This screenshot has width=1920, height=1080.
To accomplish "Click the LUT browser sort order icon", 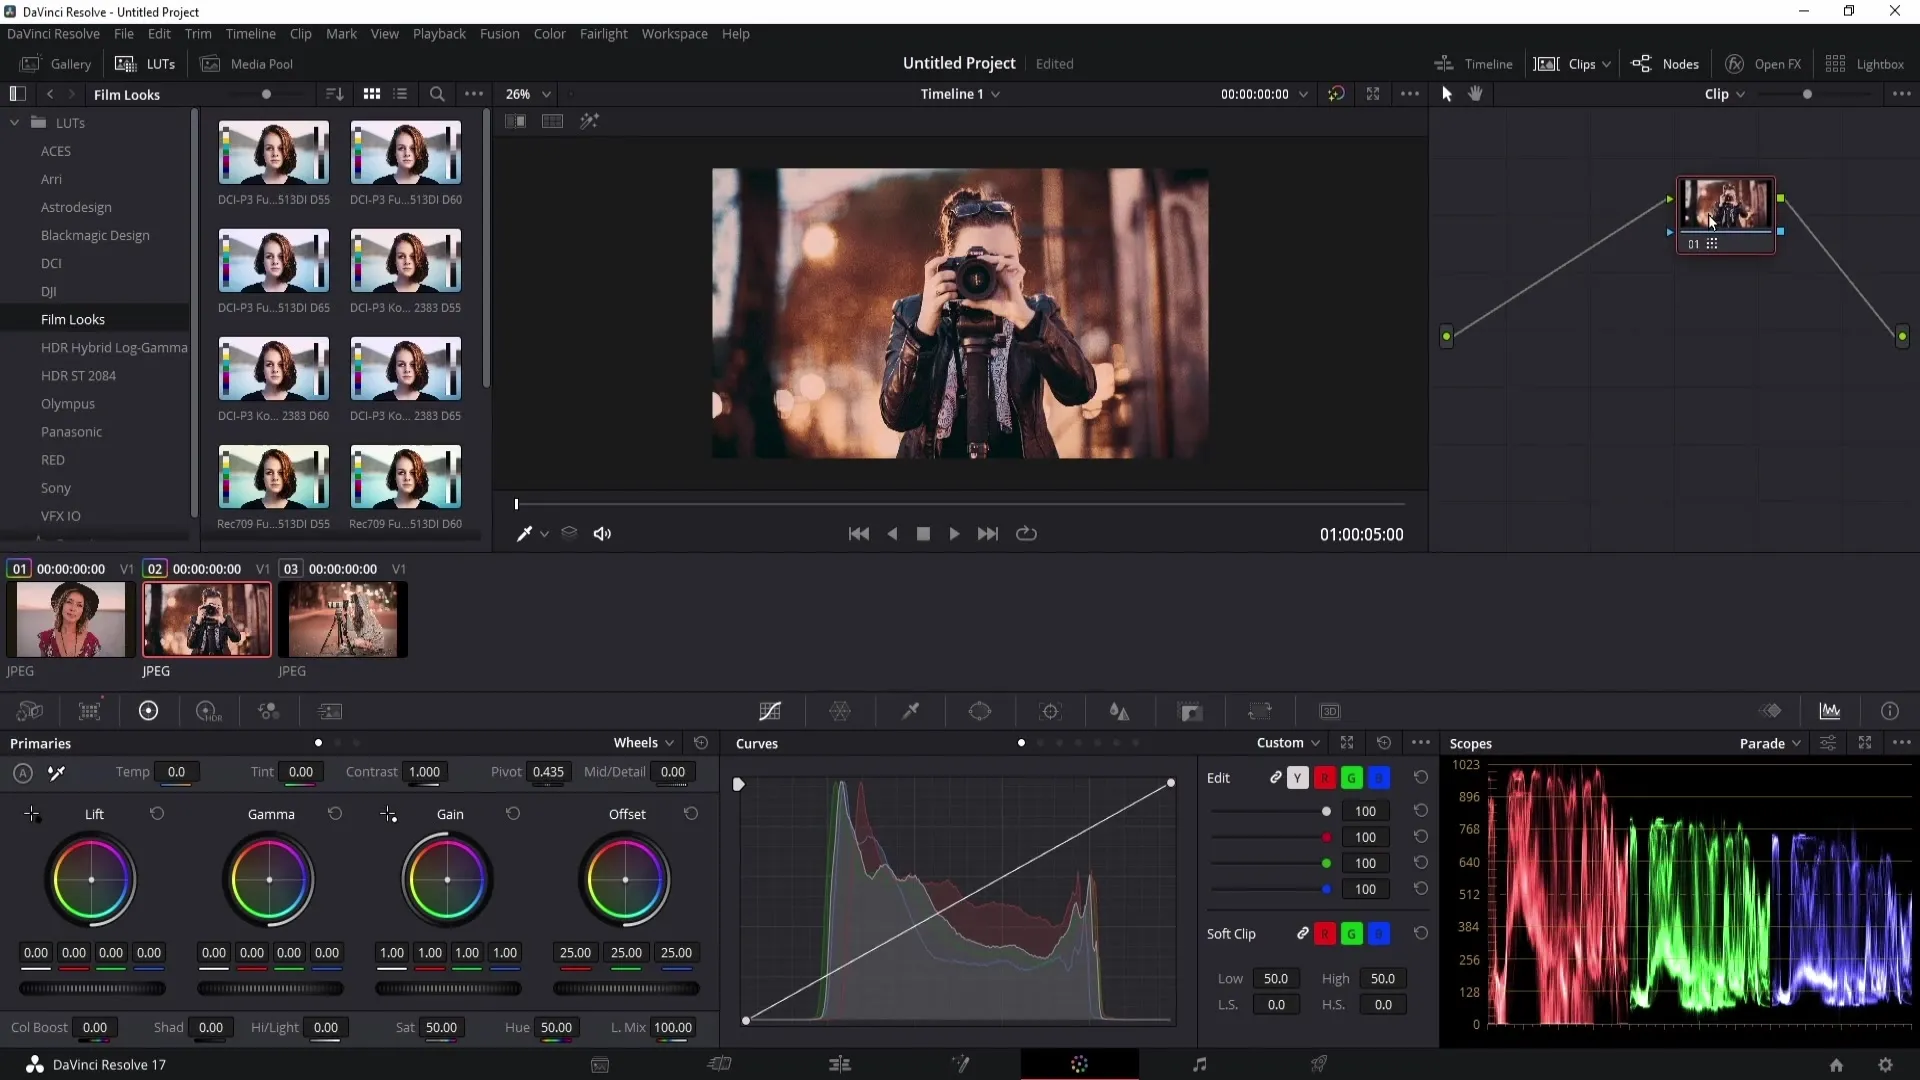I will tap(335, 94).
